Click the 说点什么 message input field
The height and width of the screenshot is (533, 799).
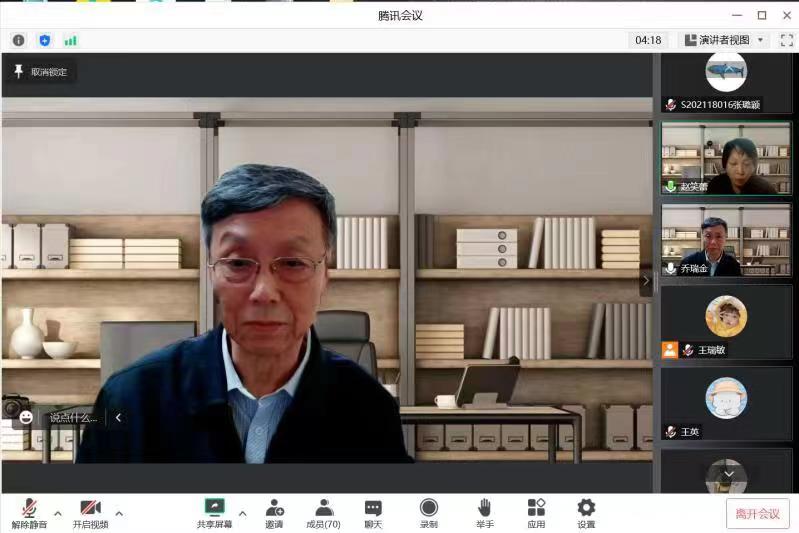[74, 418]
